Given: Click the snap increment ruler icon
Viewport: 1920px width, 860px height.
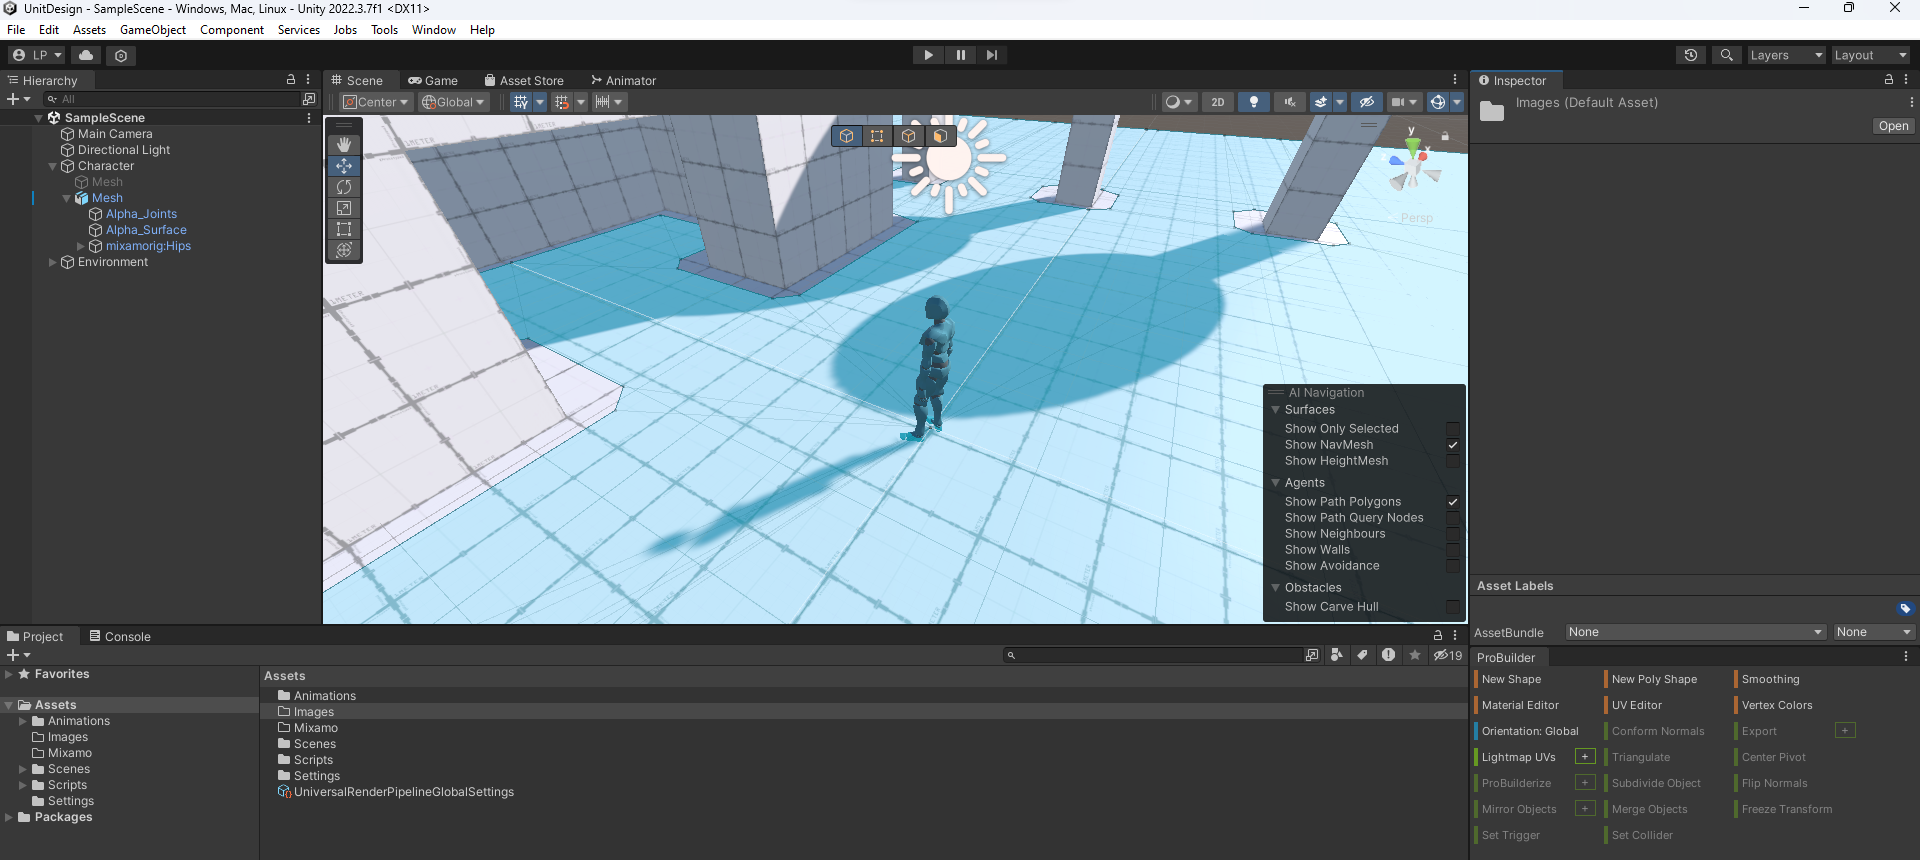Looking at the screenshot, I should pyautogui.click(x=602, y=102).
